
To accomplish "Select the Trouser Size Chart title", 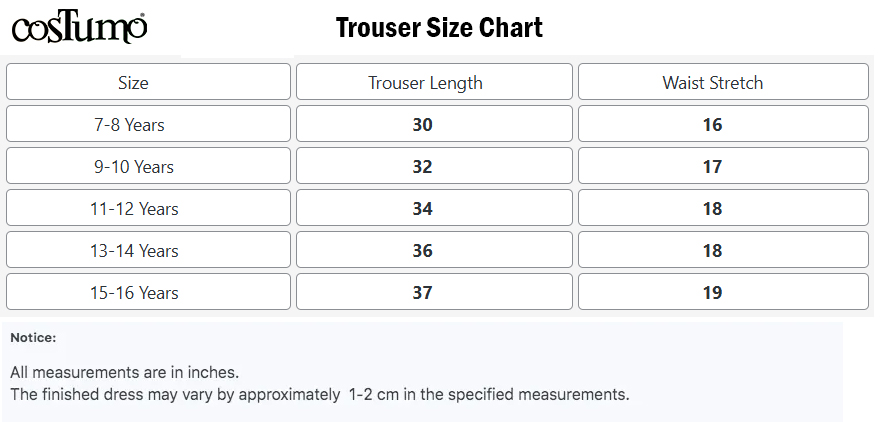I will tap(439, 27).
